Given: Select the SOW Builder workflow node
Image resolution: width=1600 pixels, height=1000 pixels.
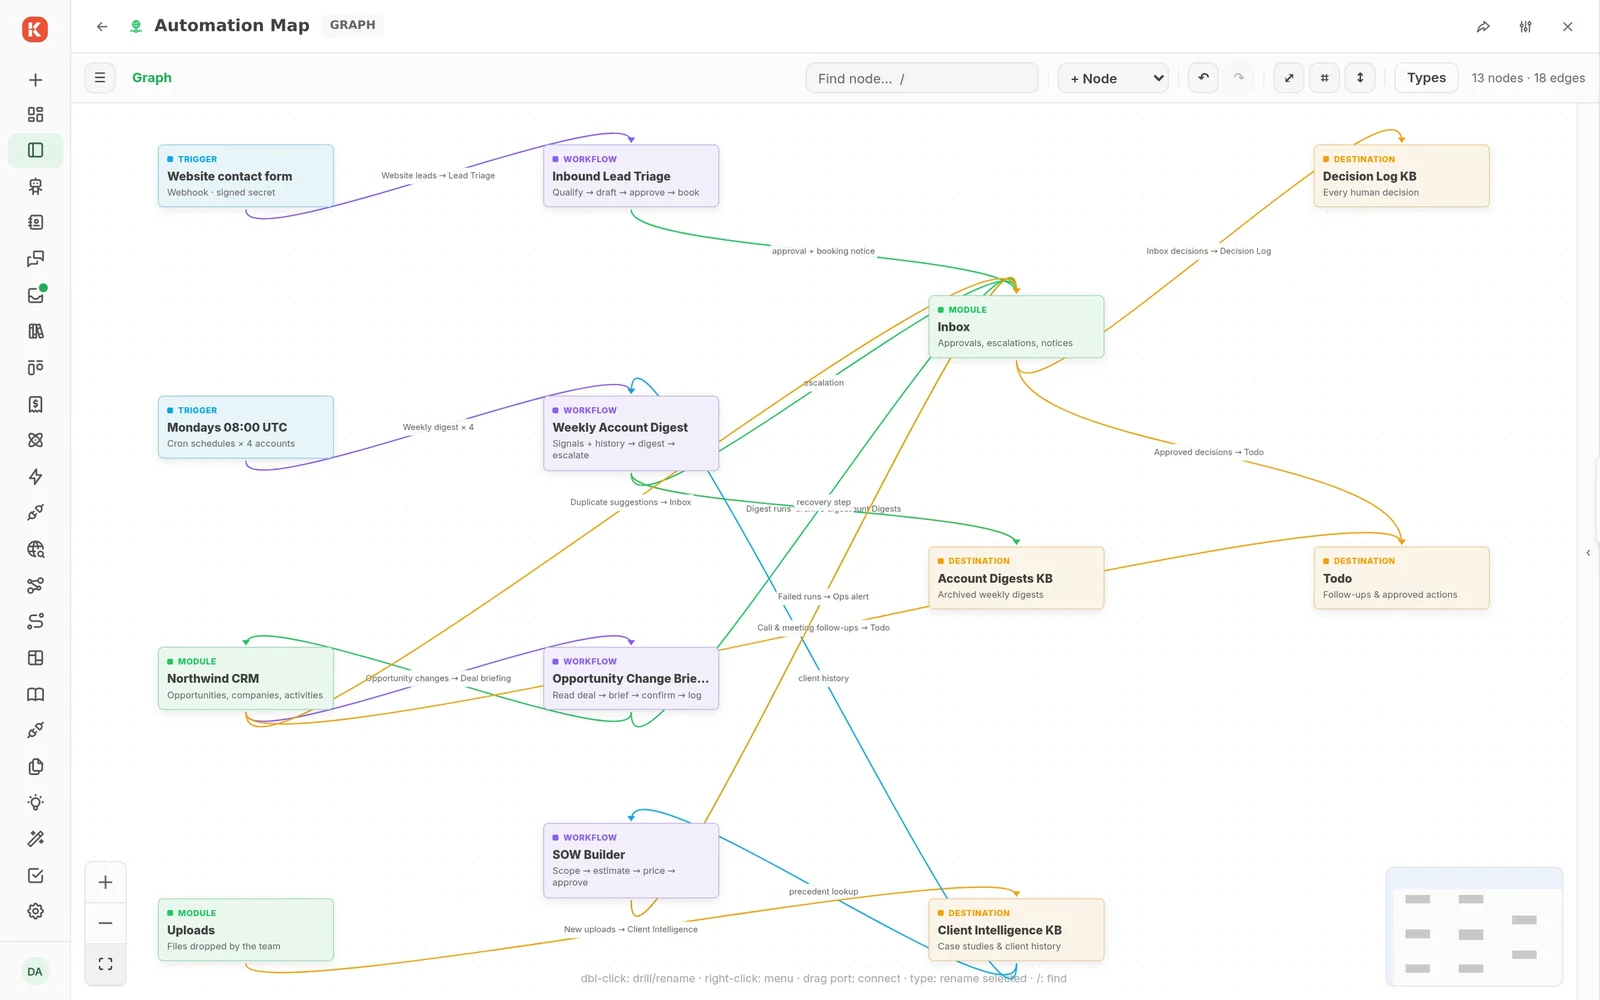Looking at the screenshot, I should tap(631, 860).
